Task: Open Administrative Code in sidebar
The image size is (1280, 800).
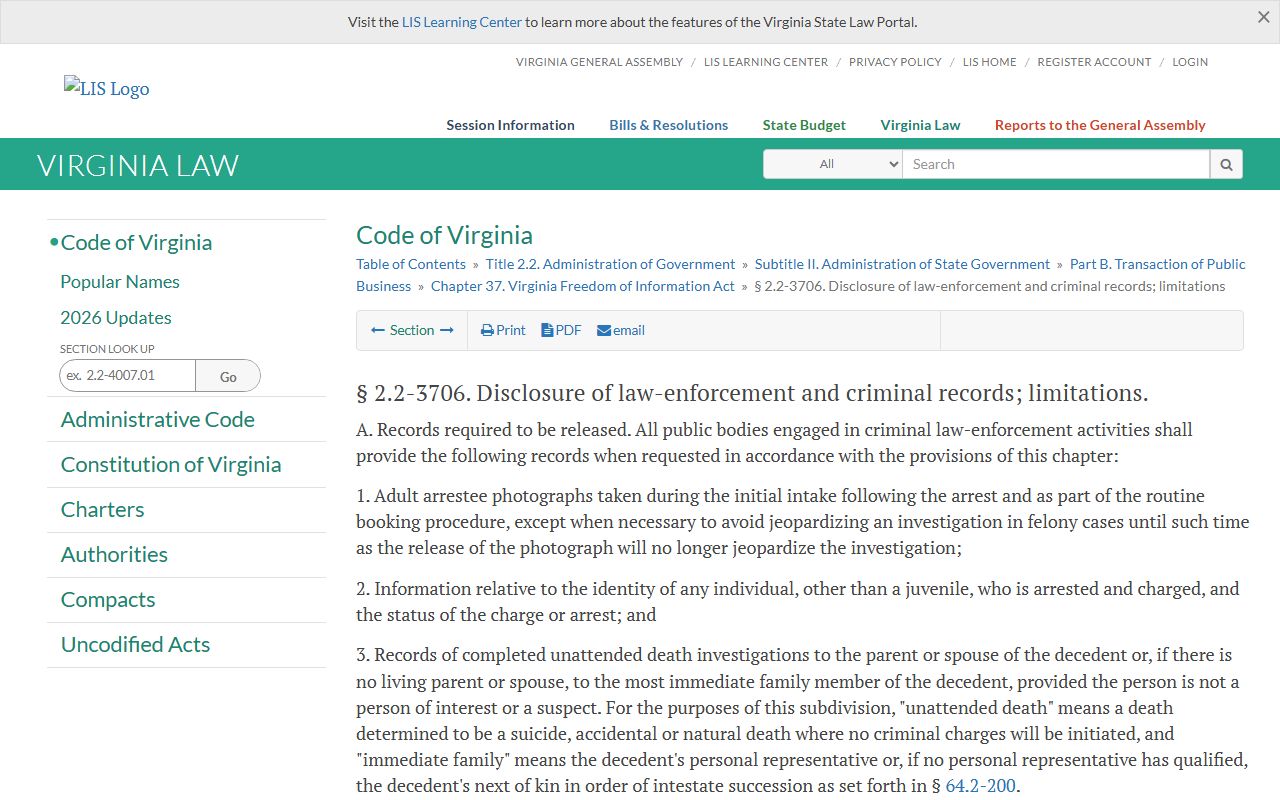Action: (158, 420)
